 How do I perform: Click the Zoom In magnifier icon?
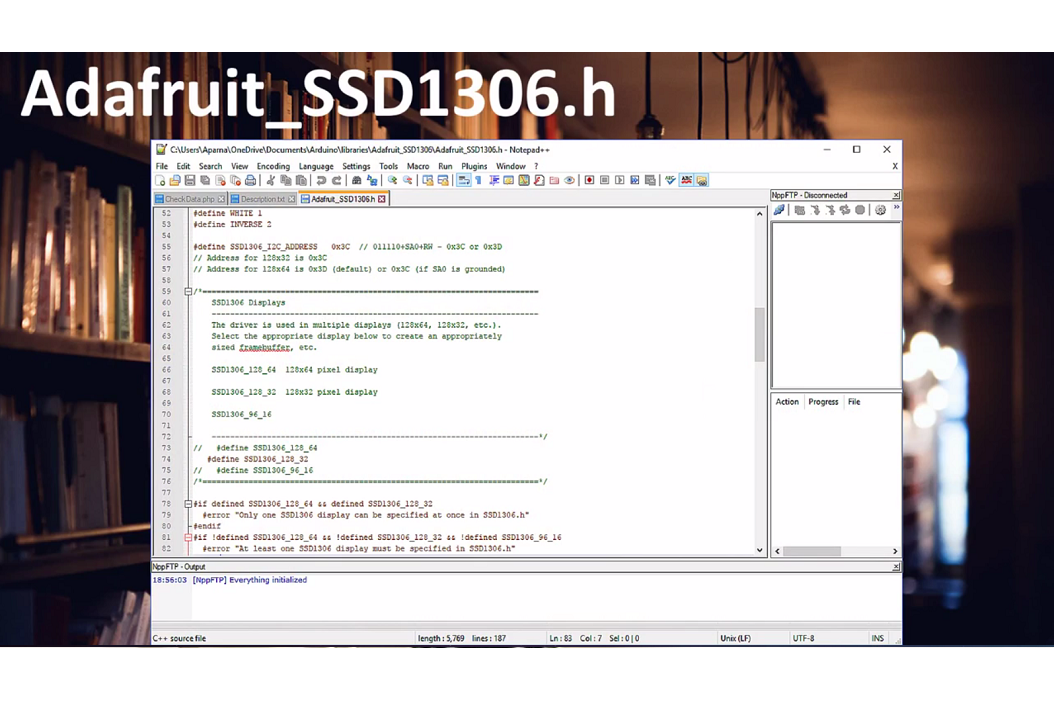click(x=391, y=180)
